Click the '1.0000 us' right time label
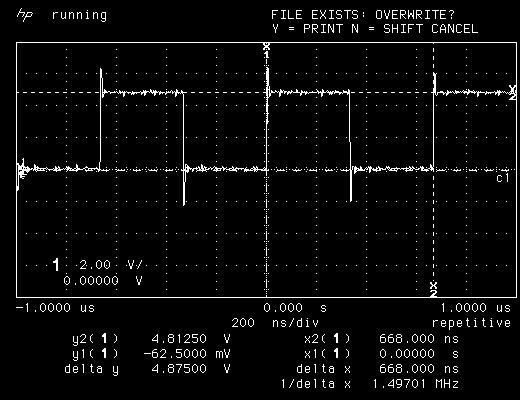Screen dimensions: 520x400 click(x=476, y=308)
